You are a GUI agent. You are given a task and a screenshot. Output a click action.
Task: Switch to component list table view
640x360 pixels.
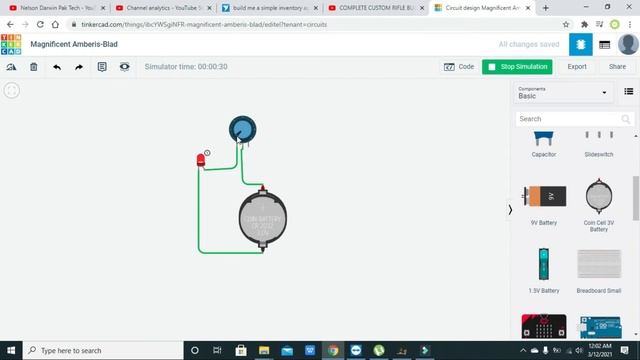tap(604, 45)
